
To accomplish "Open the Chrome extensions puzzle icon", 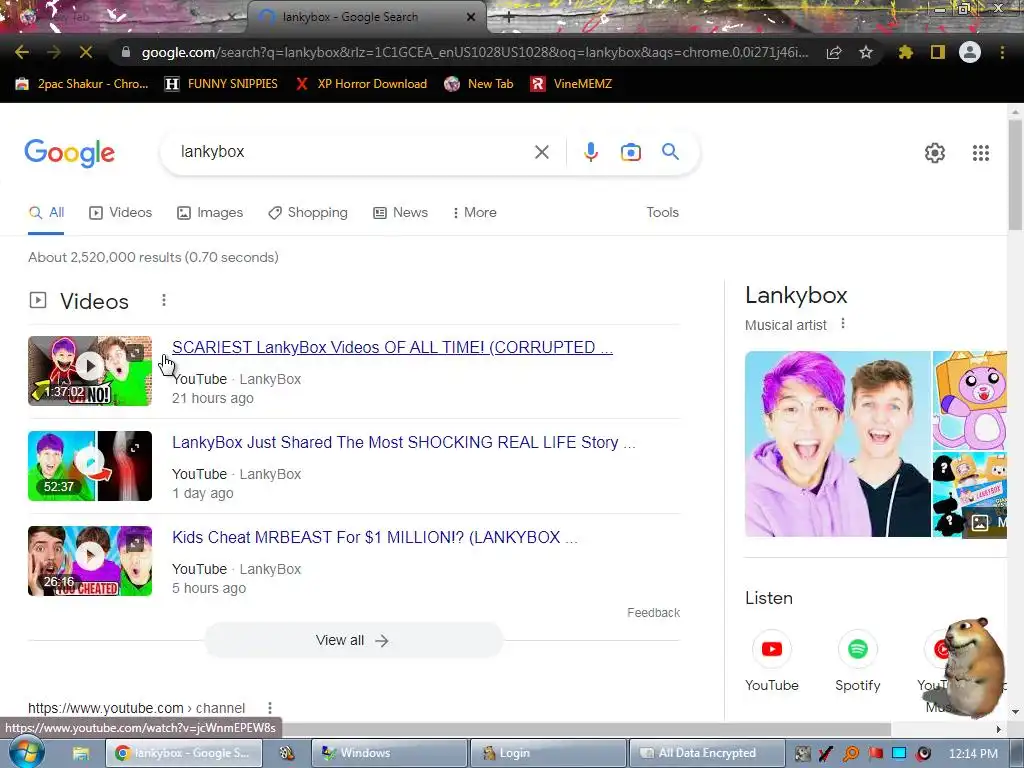I will tap(905, 52).
